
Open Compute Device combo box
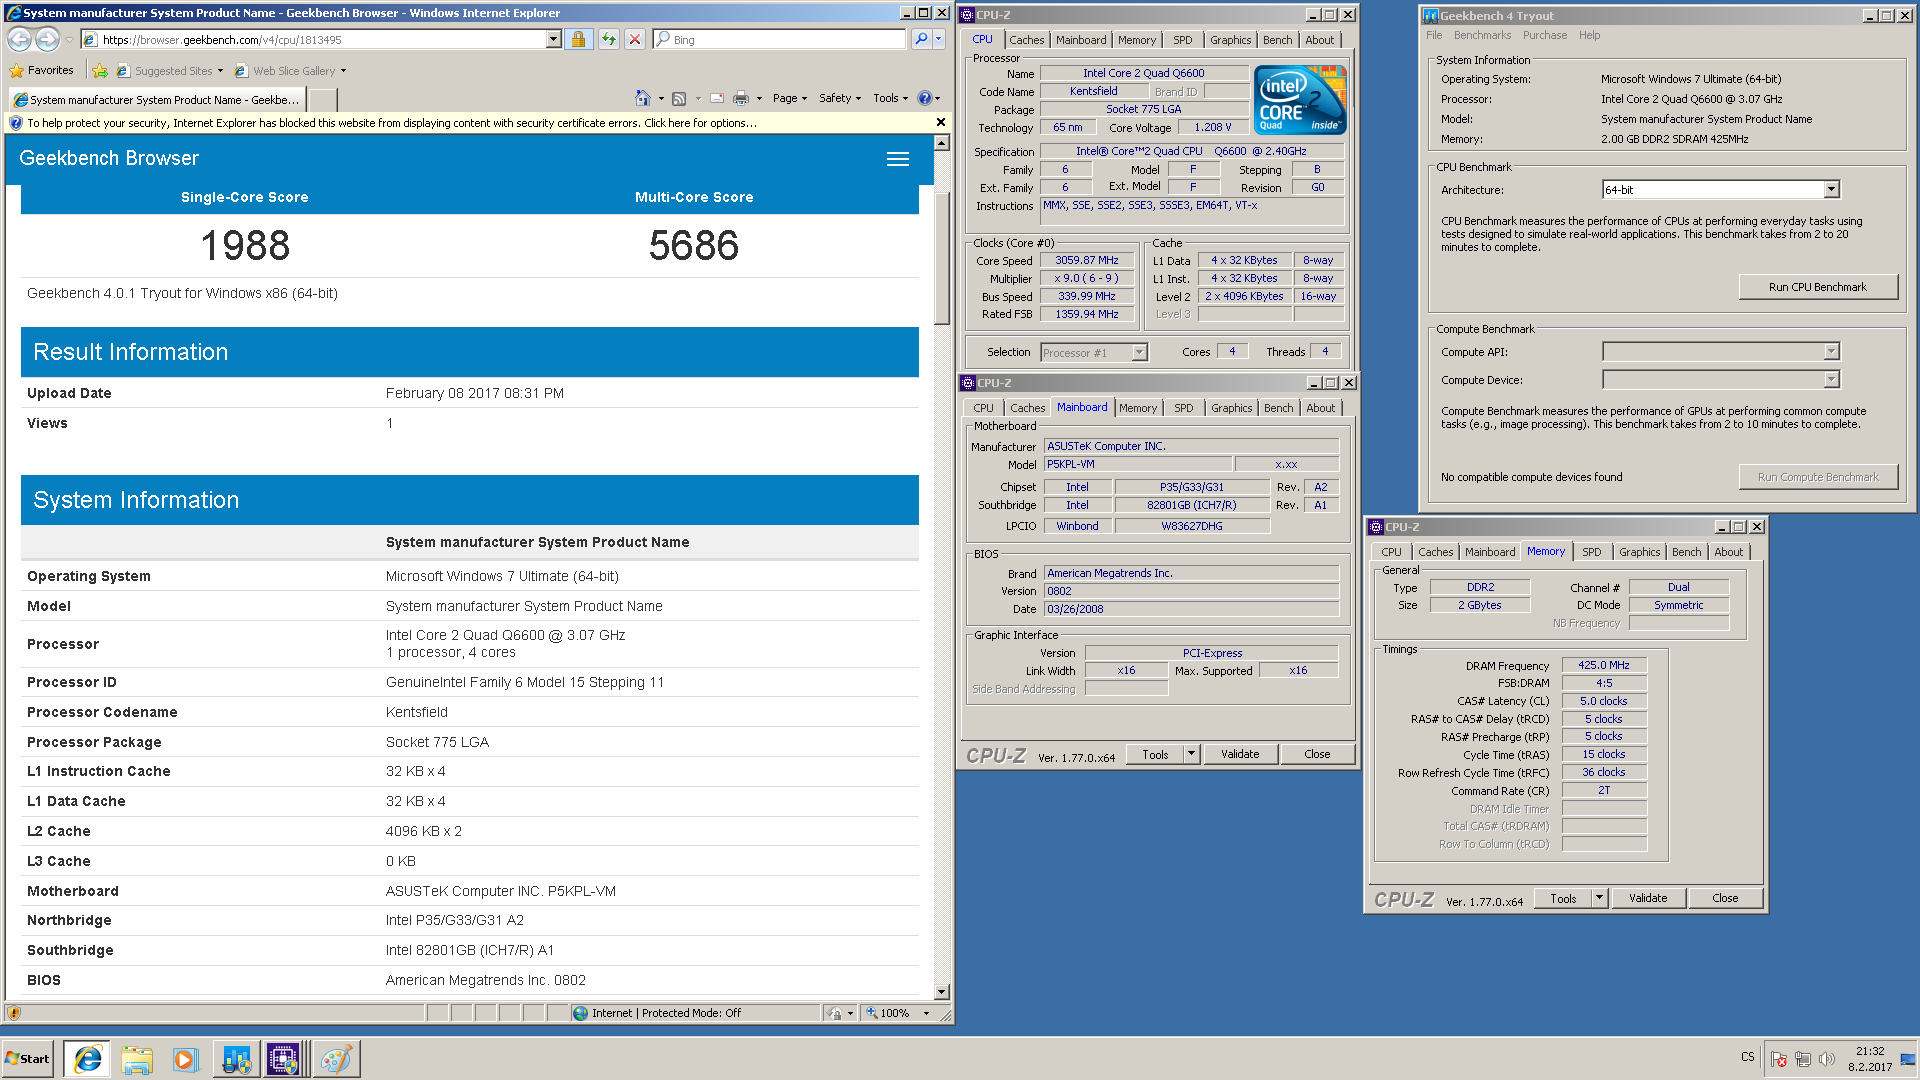(x=1720, y=379)
